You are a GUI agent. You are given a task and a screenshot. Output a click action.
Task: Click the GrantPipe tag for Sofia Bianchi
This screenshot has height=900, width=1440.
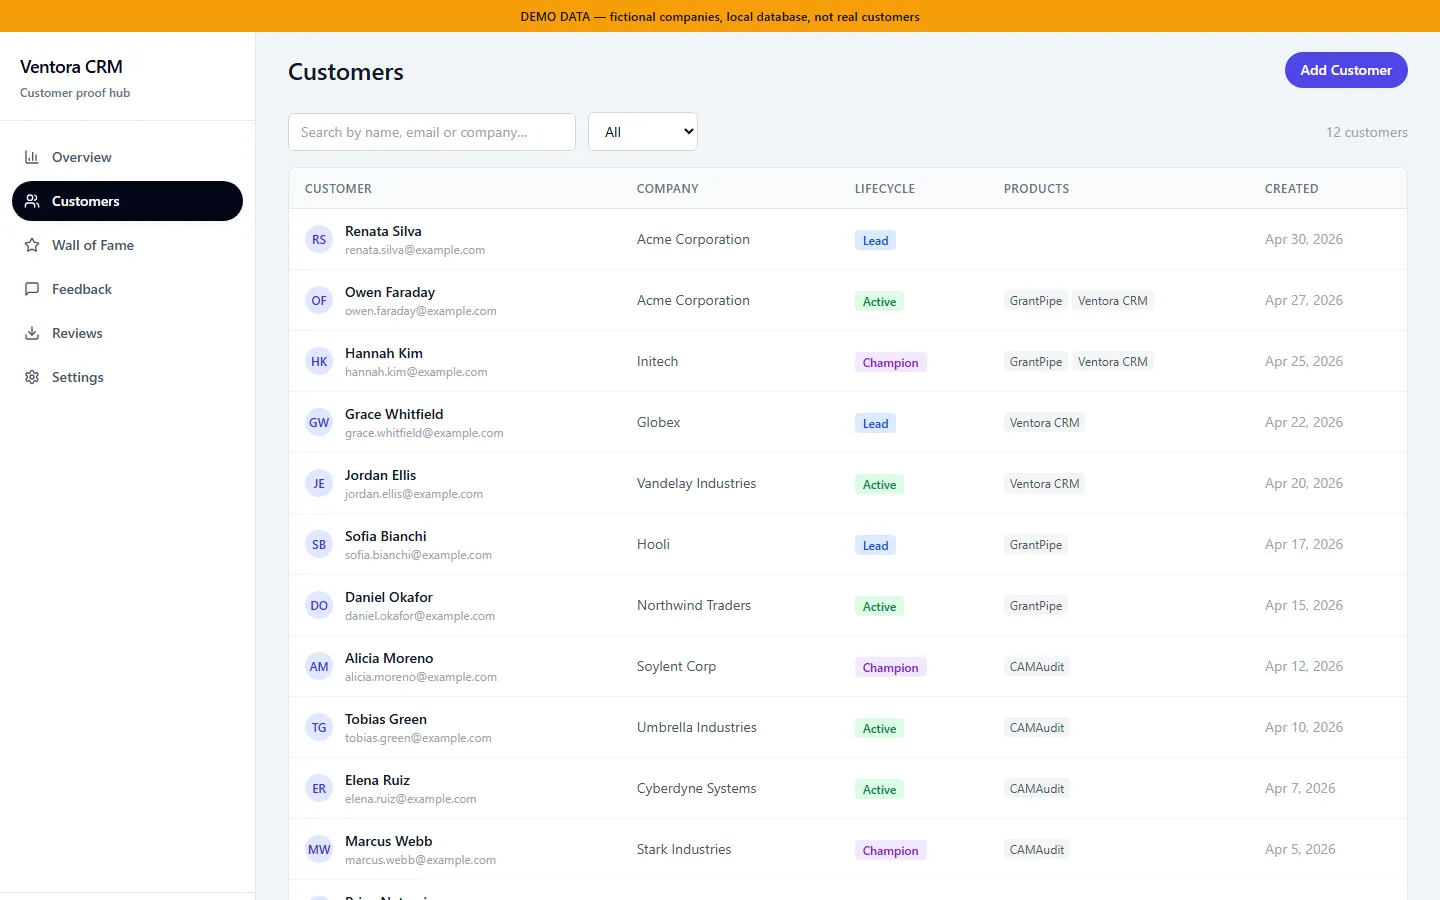click(1036, 544)
